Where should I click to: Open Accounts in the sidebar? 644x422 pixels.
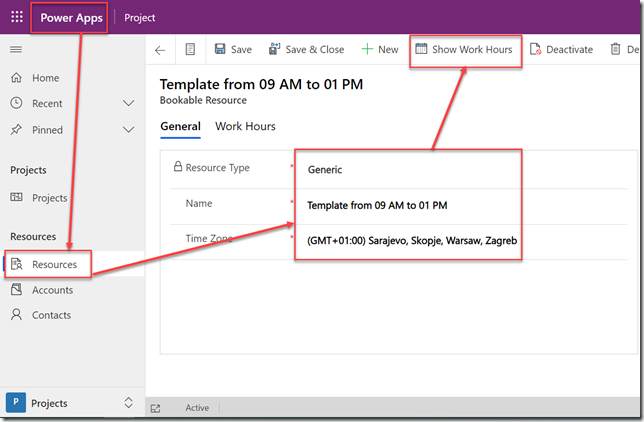pyautogui.click(x=53, y=290)
